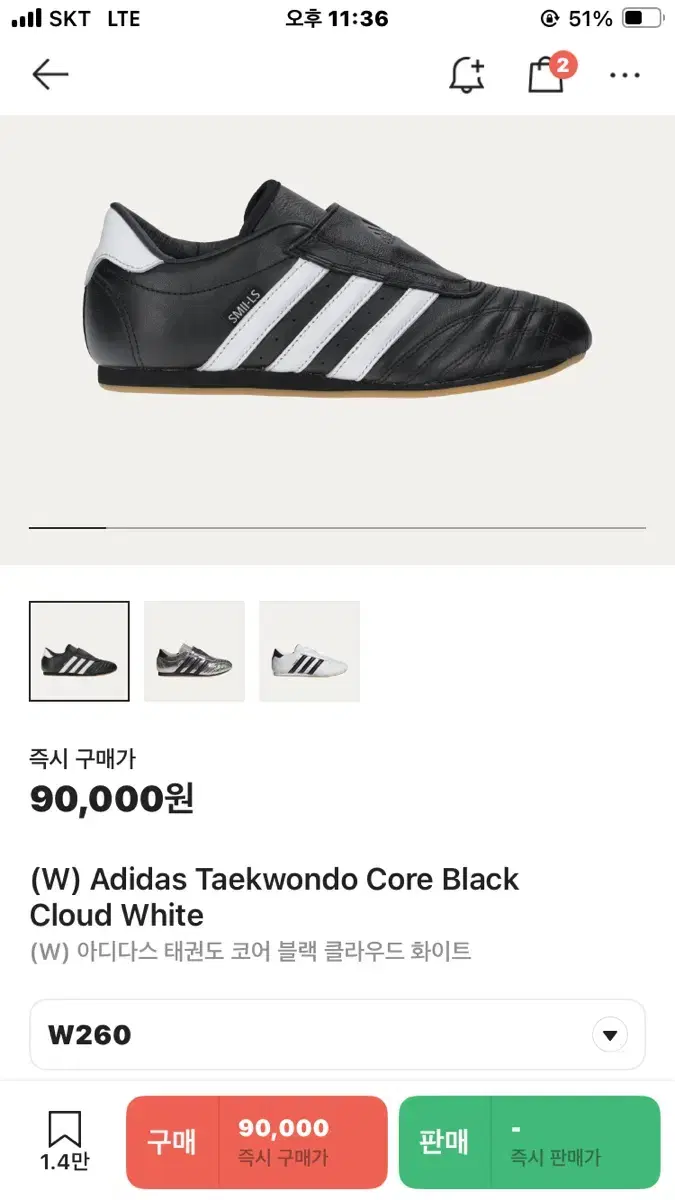Tap the signal strength bars icon
675x1200 pixels.
tap(26, 18)
